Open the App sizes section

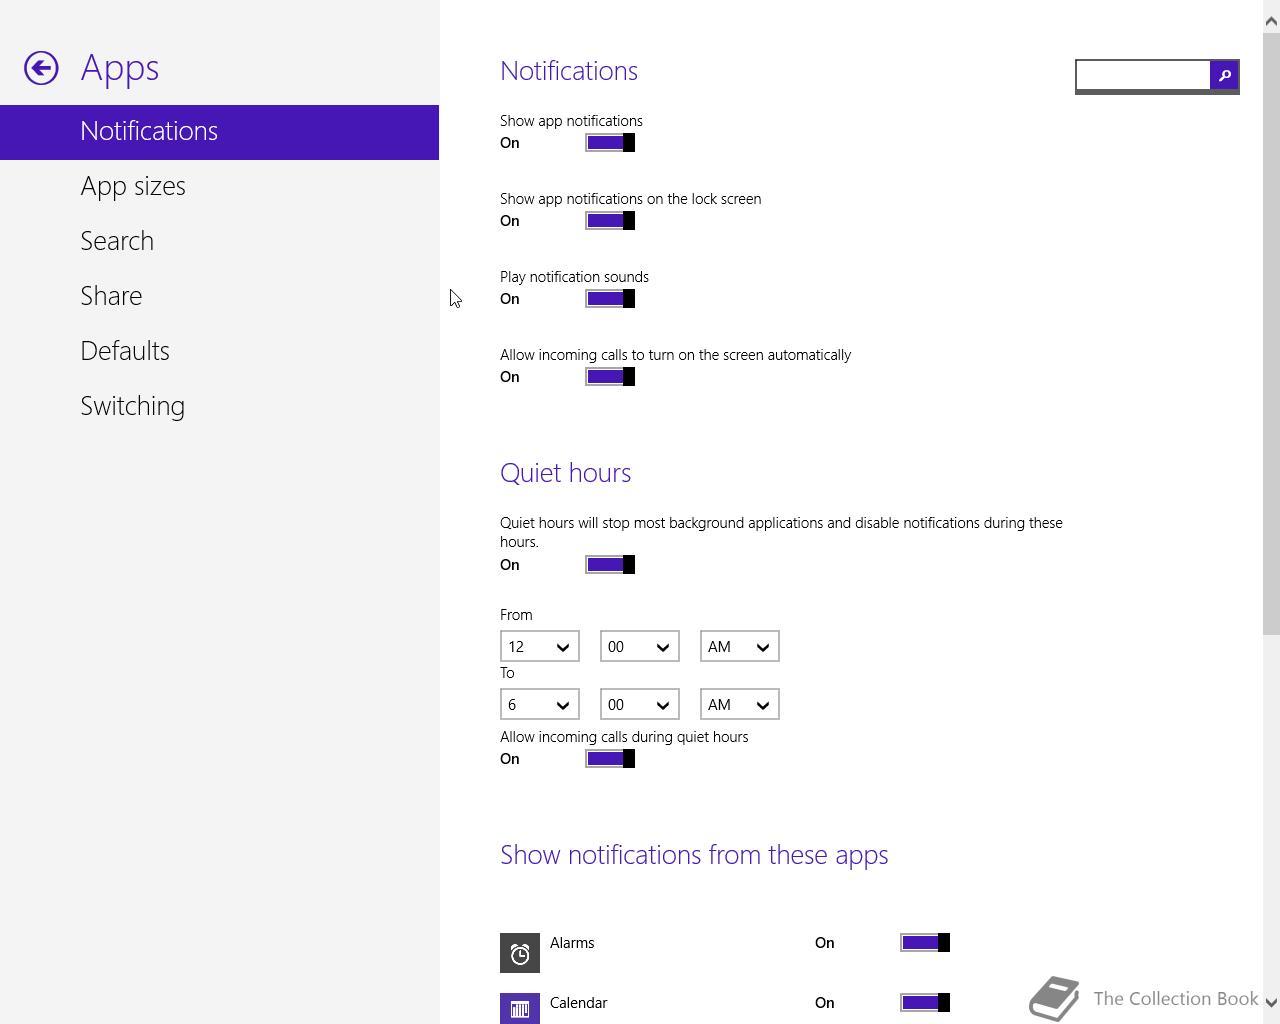click(x=133, y=186)
